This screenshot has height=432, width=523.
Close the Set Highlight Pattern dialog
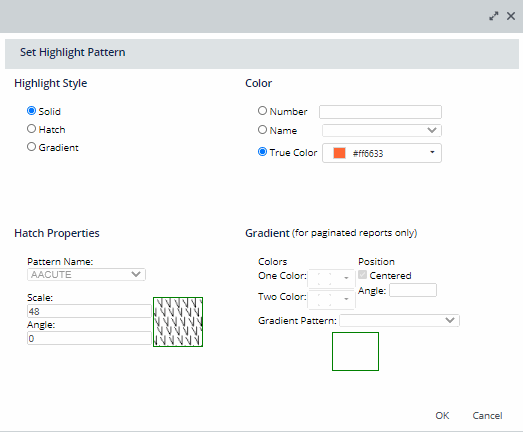click(511, 16)
